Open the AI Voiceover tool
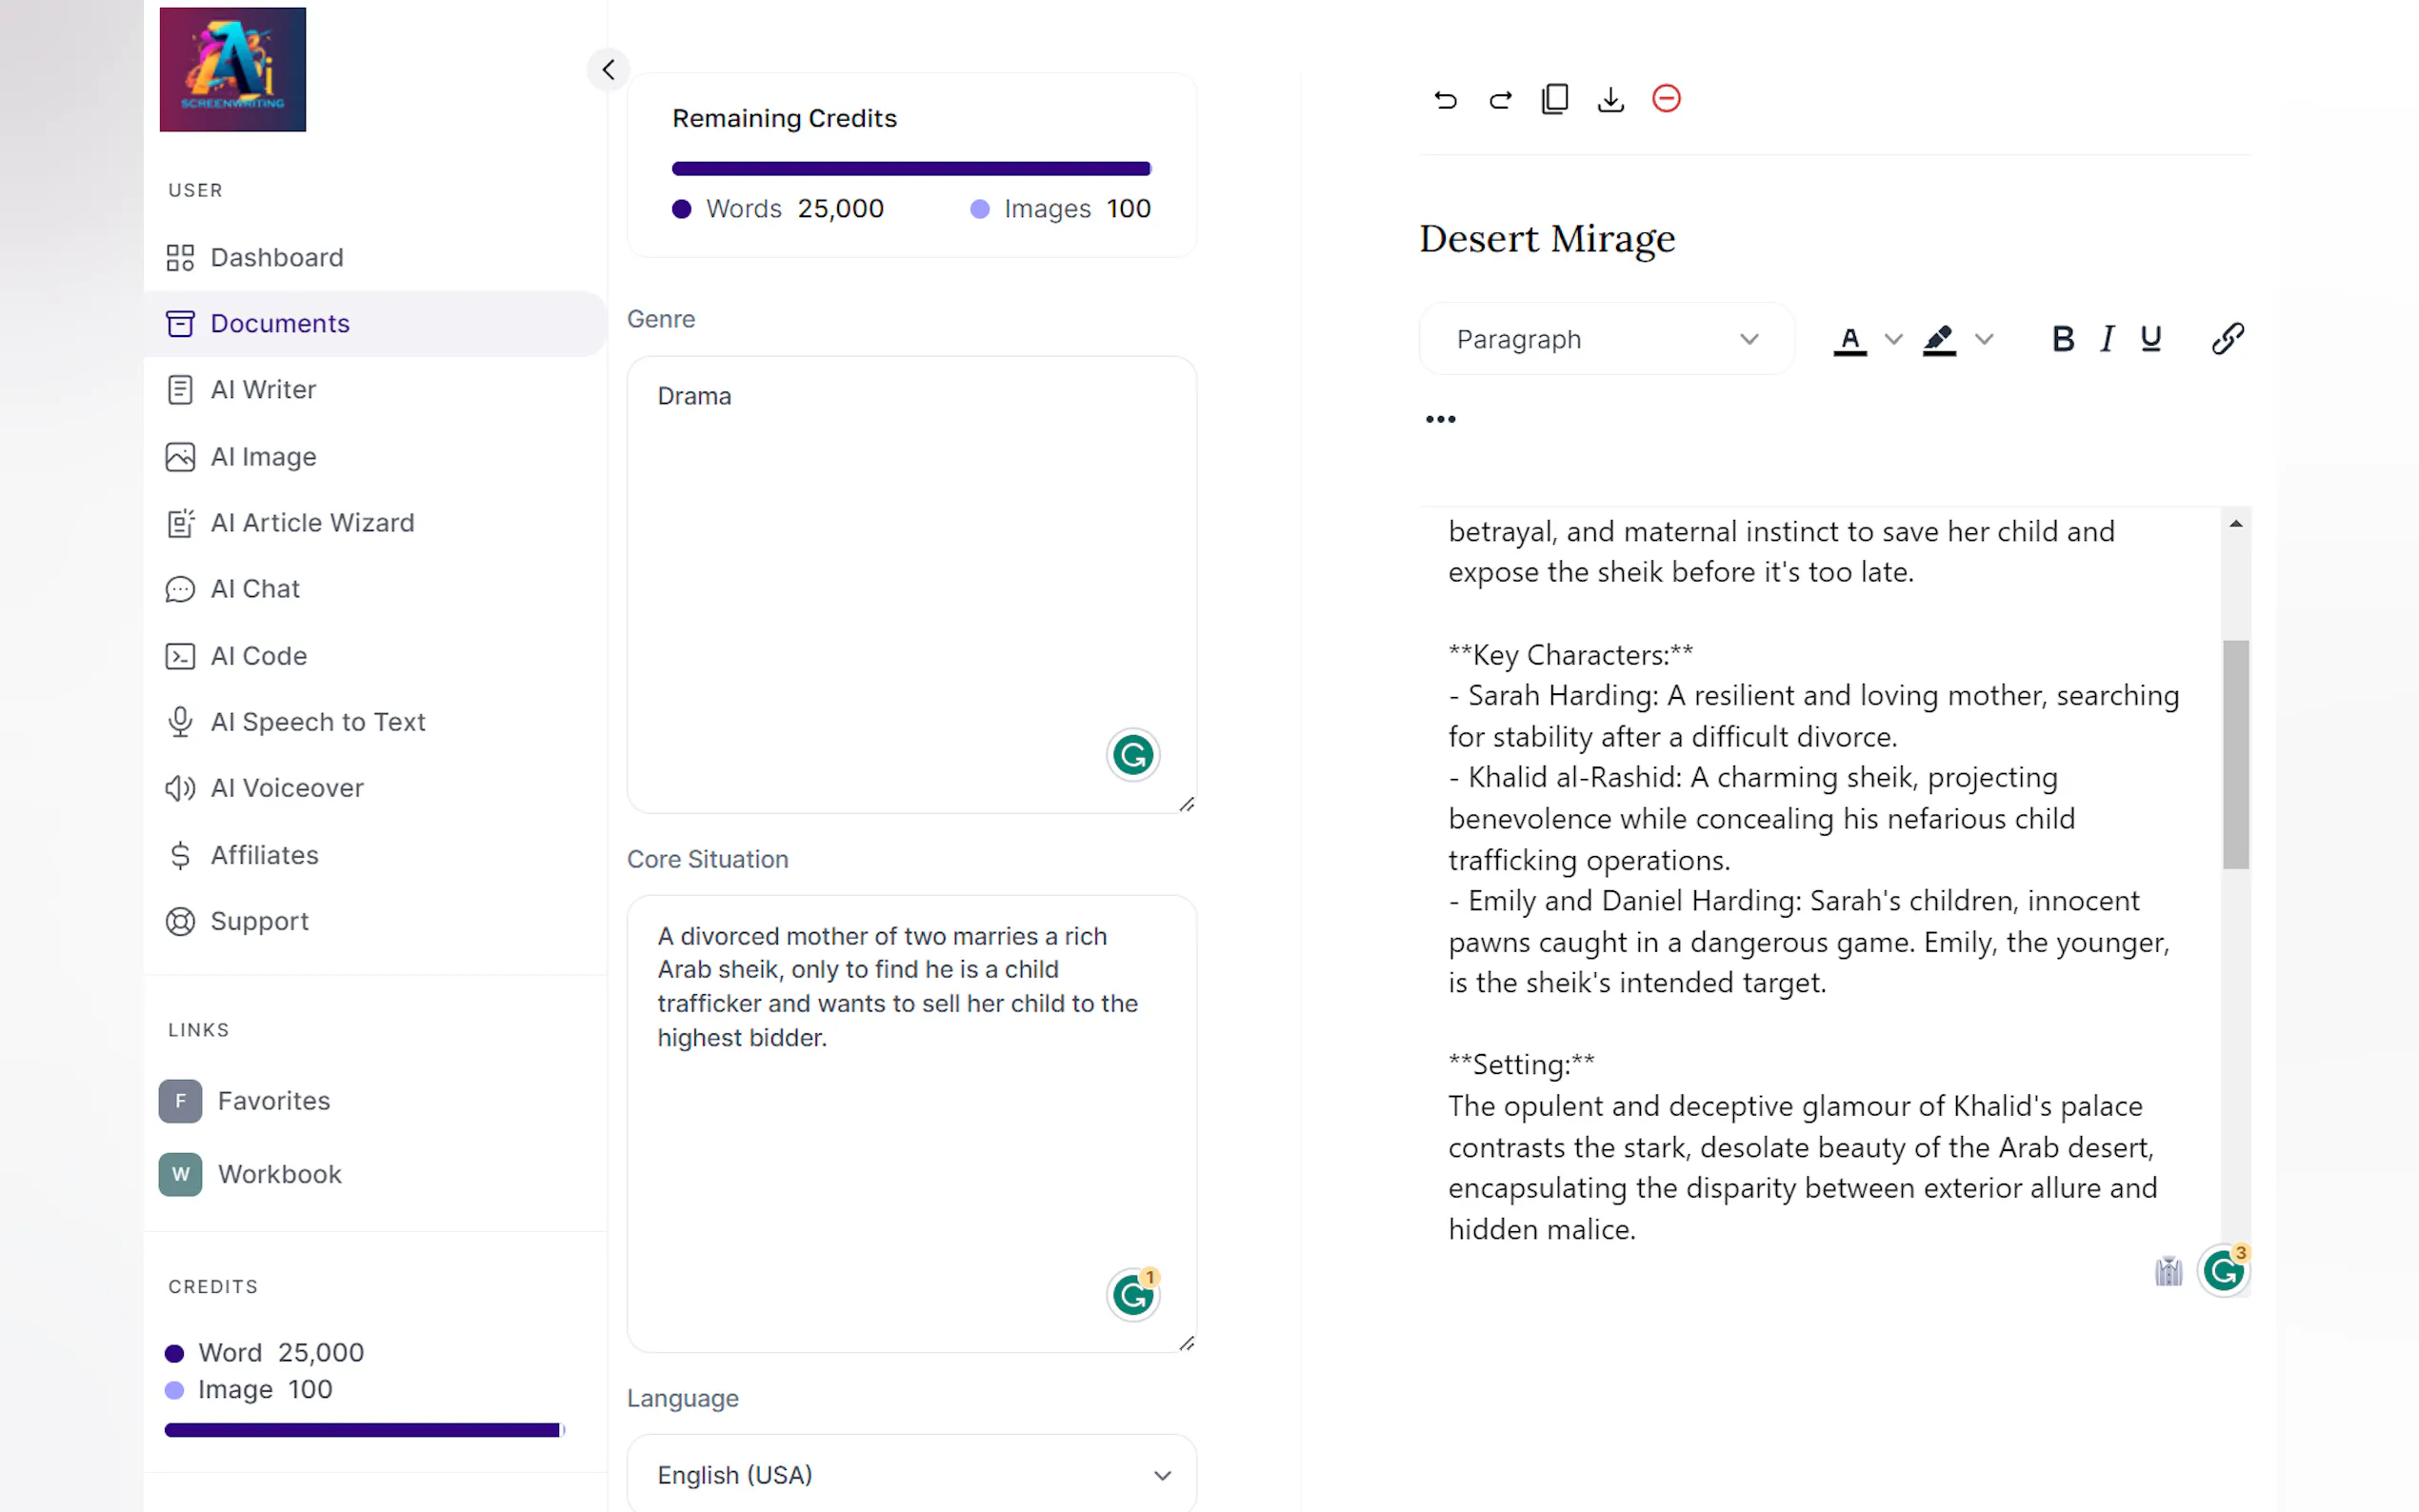Image resolution: width=2419 pixels, height=1512 pixels. 287,787
